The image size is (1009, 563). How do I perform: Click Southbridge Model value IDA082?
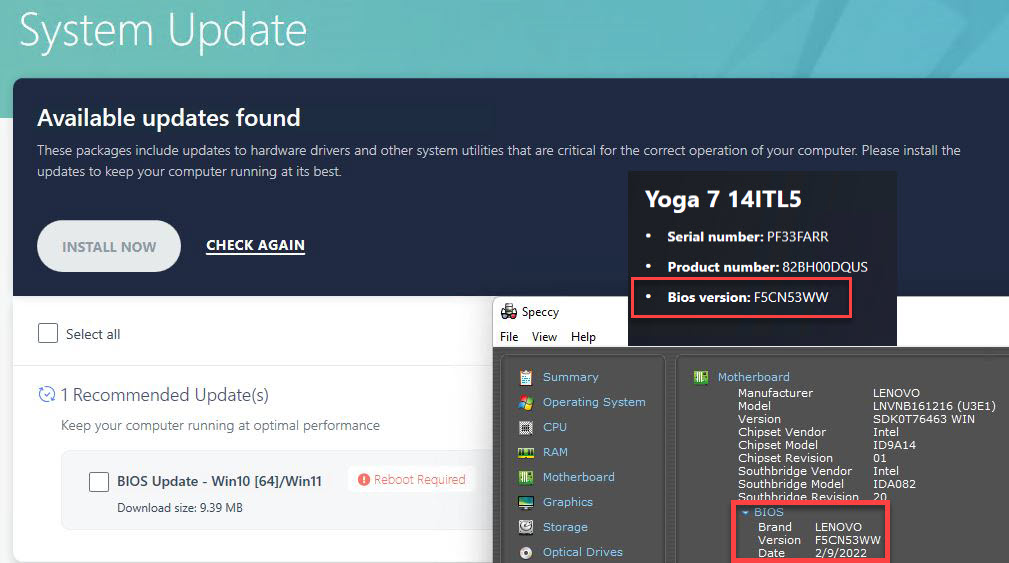point(894,484)
